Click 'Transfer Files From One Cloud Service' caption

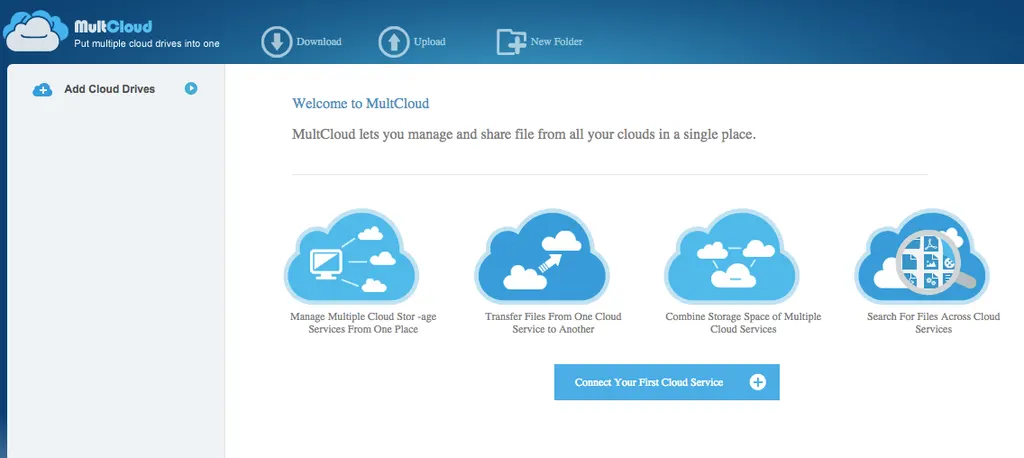coord(553,323)
